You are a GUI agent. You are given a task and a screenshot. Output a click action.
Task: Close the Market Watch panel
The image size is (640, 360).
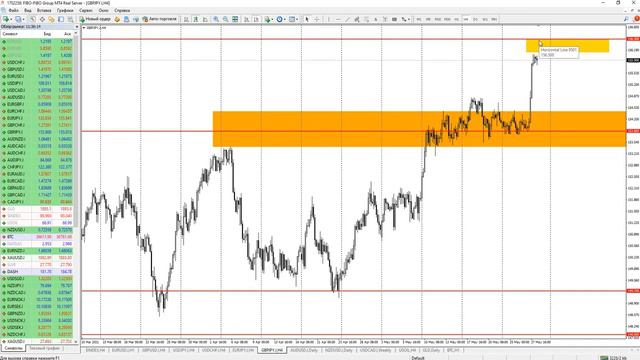(x=76, y=27)
